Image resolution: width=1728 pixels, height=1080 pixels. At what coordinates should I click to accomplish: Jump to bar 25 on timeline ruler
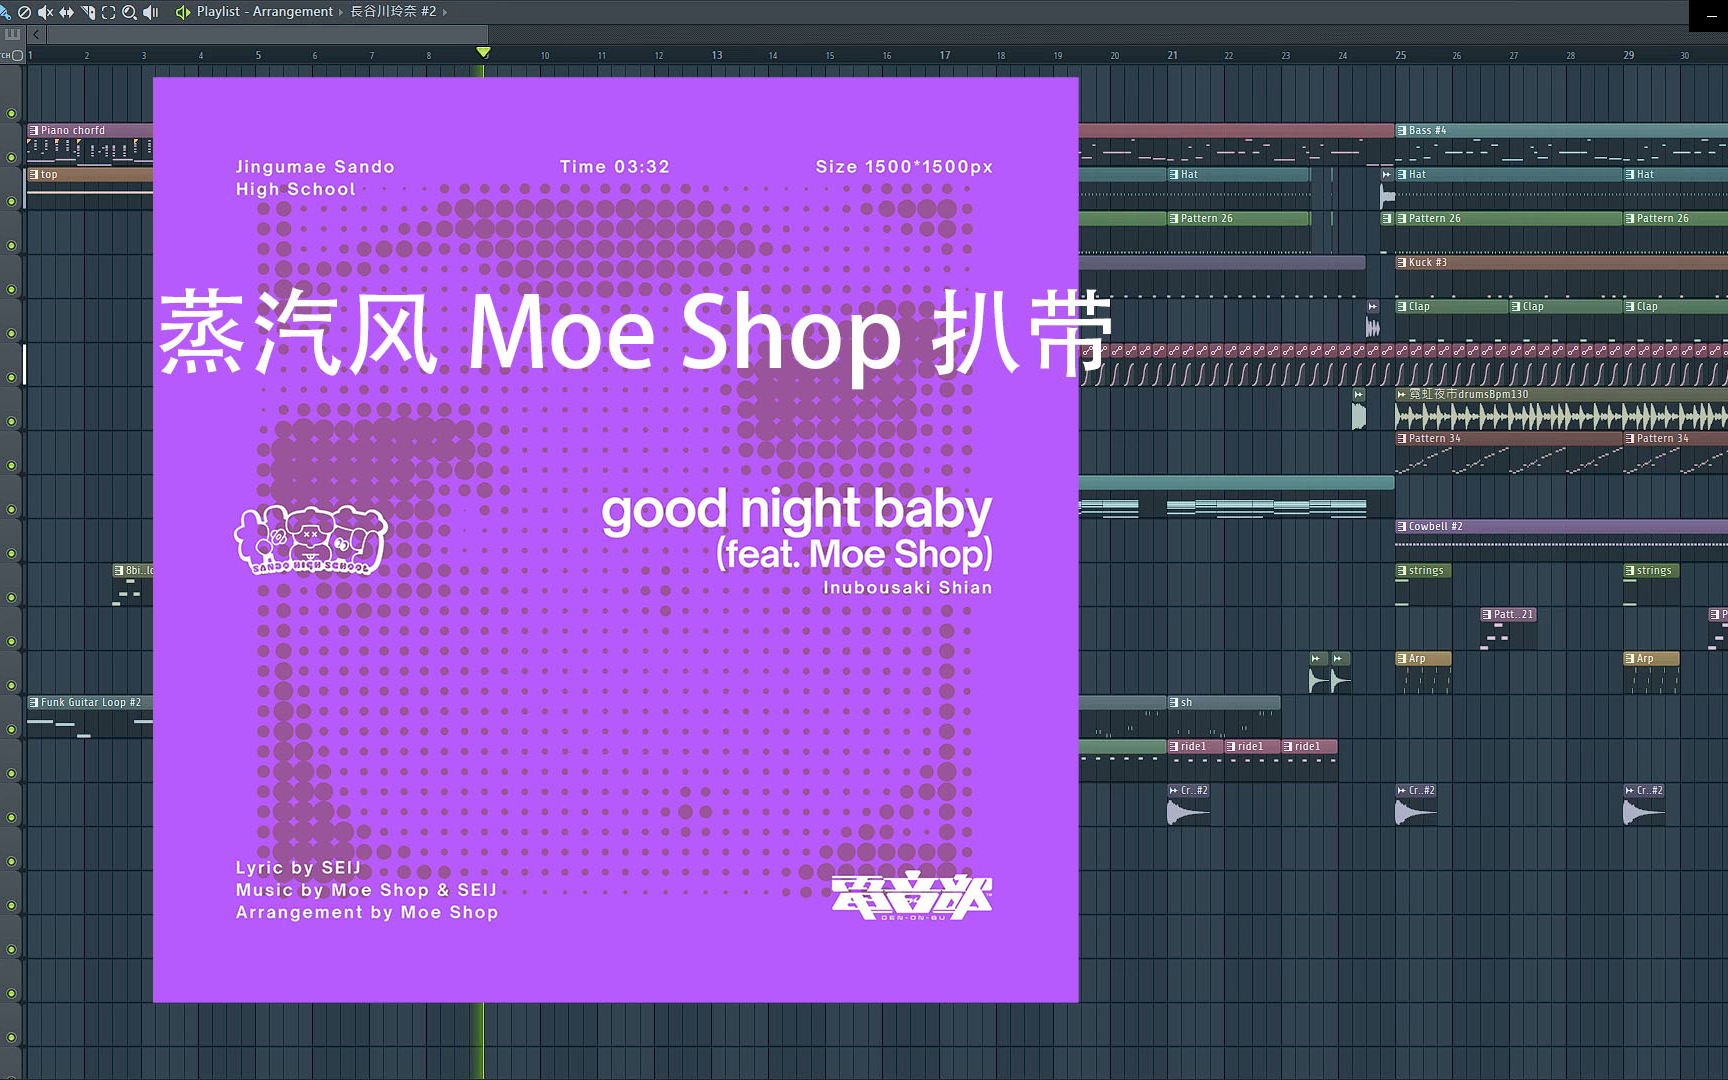[x=1401, y=56]
